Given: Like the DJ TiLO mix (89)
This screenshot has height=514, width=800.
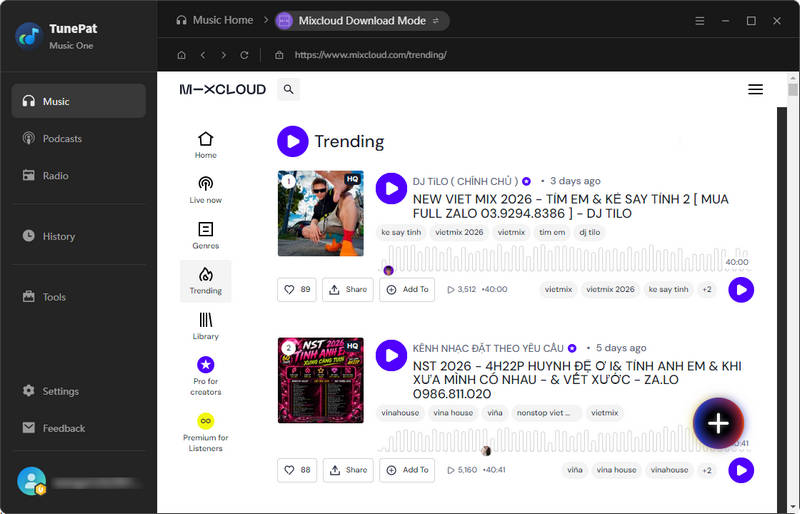Looking at the screenshot, I should [297, 289].
